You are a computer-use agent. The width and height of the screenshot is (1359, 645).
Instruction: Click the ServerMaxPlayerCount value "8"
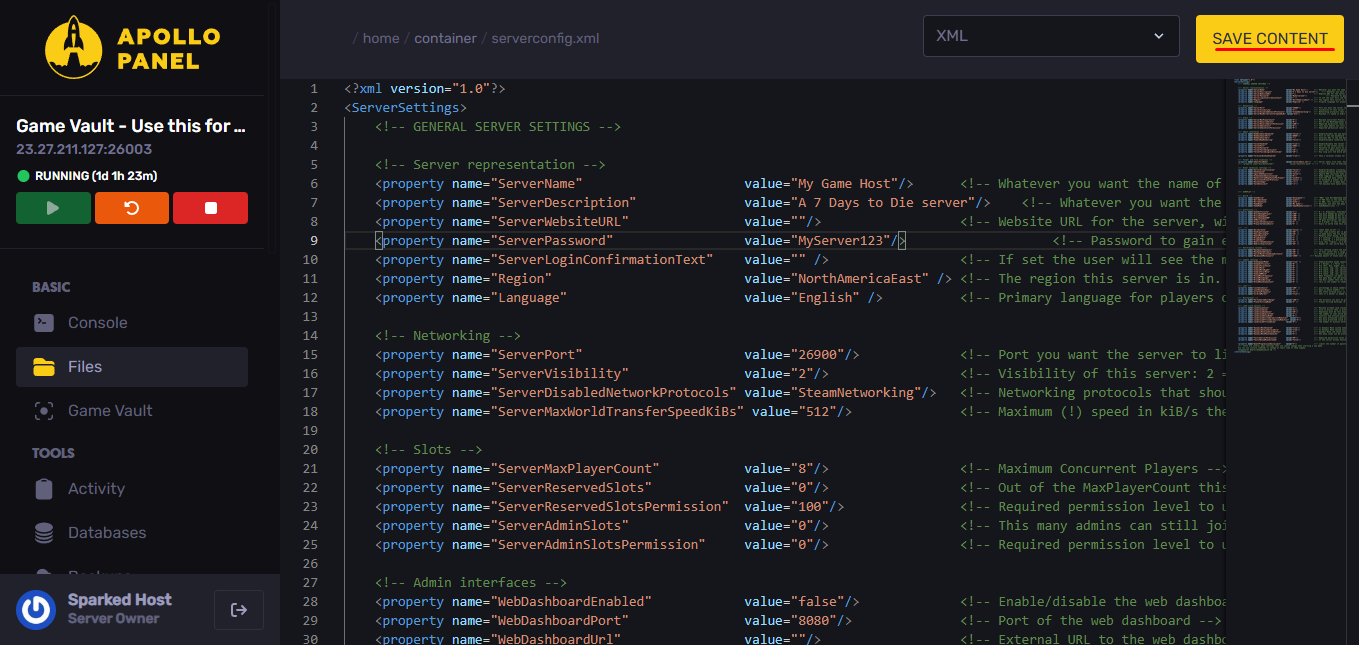coord(802,469)
